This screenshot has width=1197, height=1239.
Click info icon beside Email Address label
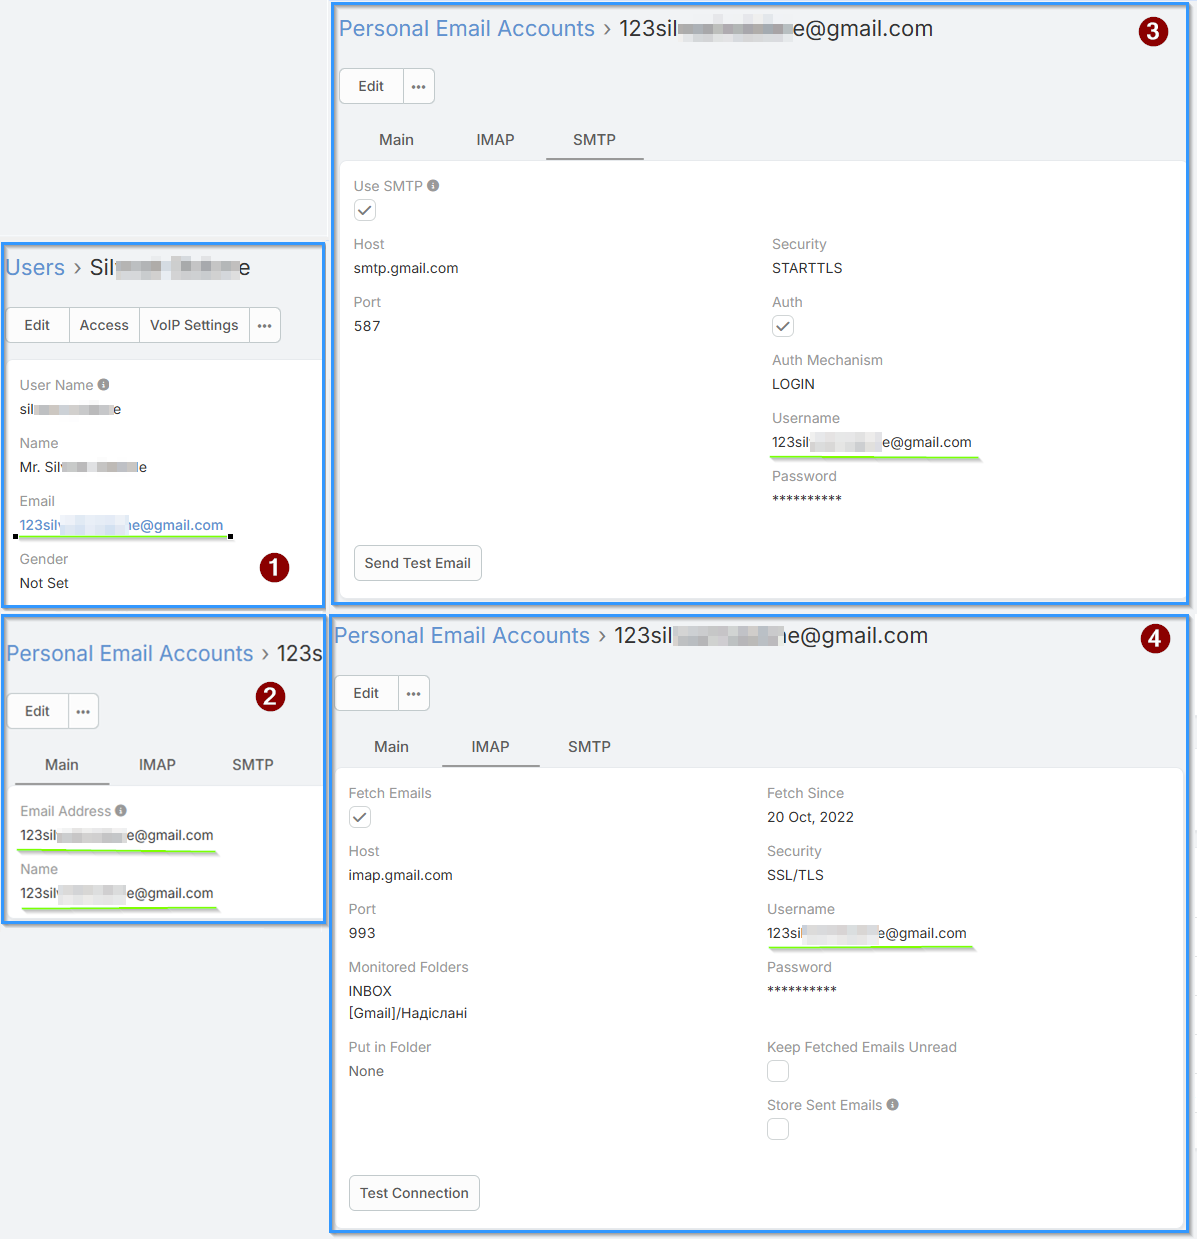121,811
